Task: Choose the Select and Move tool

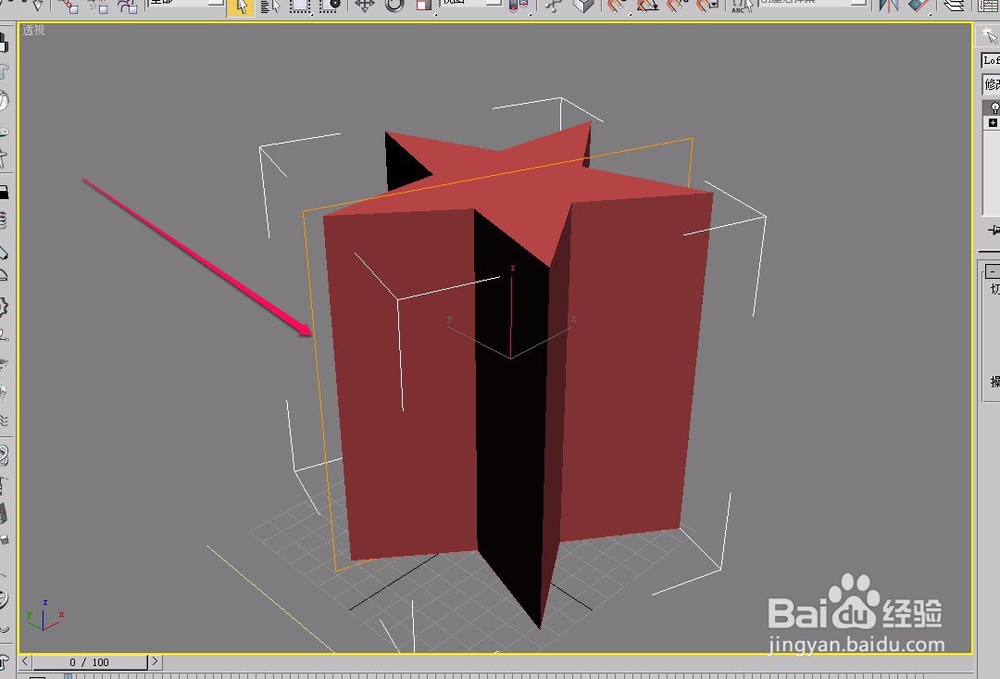Action: pyautogui.click(x=365, y=8)
